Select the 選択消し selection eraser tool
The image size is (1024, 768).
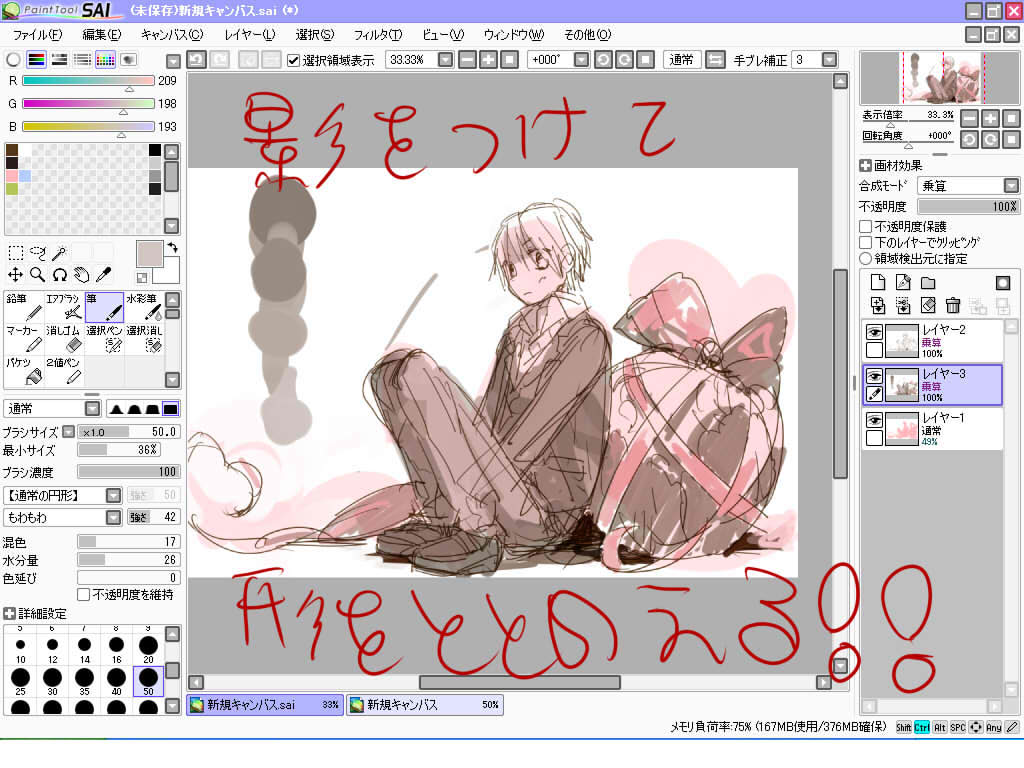144,340
